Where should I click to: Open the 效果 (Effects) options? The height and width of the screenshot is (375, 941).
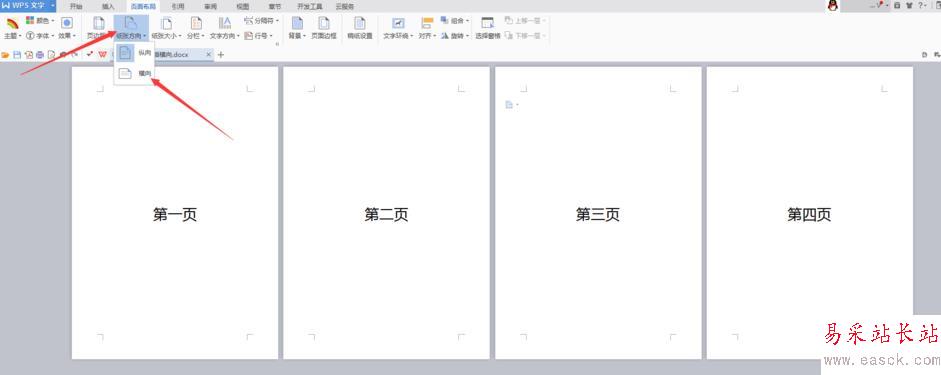coord(67,28)
